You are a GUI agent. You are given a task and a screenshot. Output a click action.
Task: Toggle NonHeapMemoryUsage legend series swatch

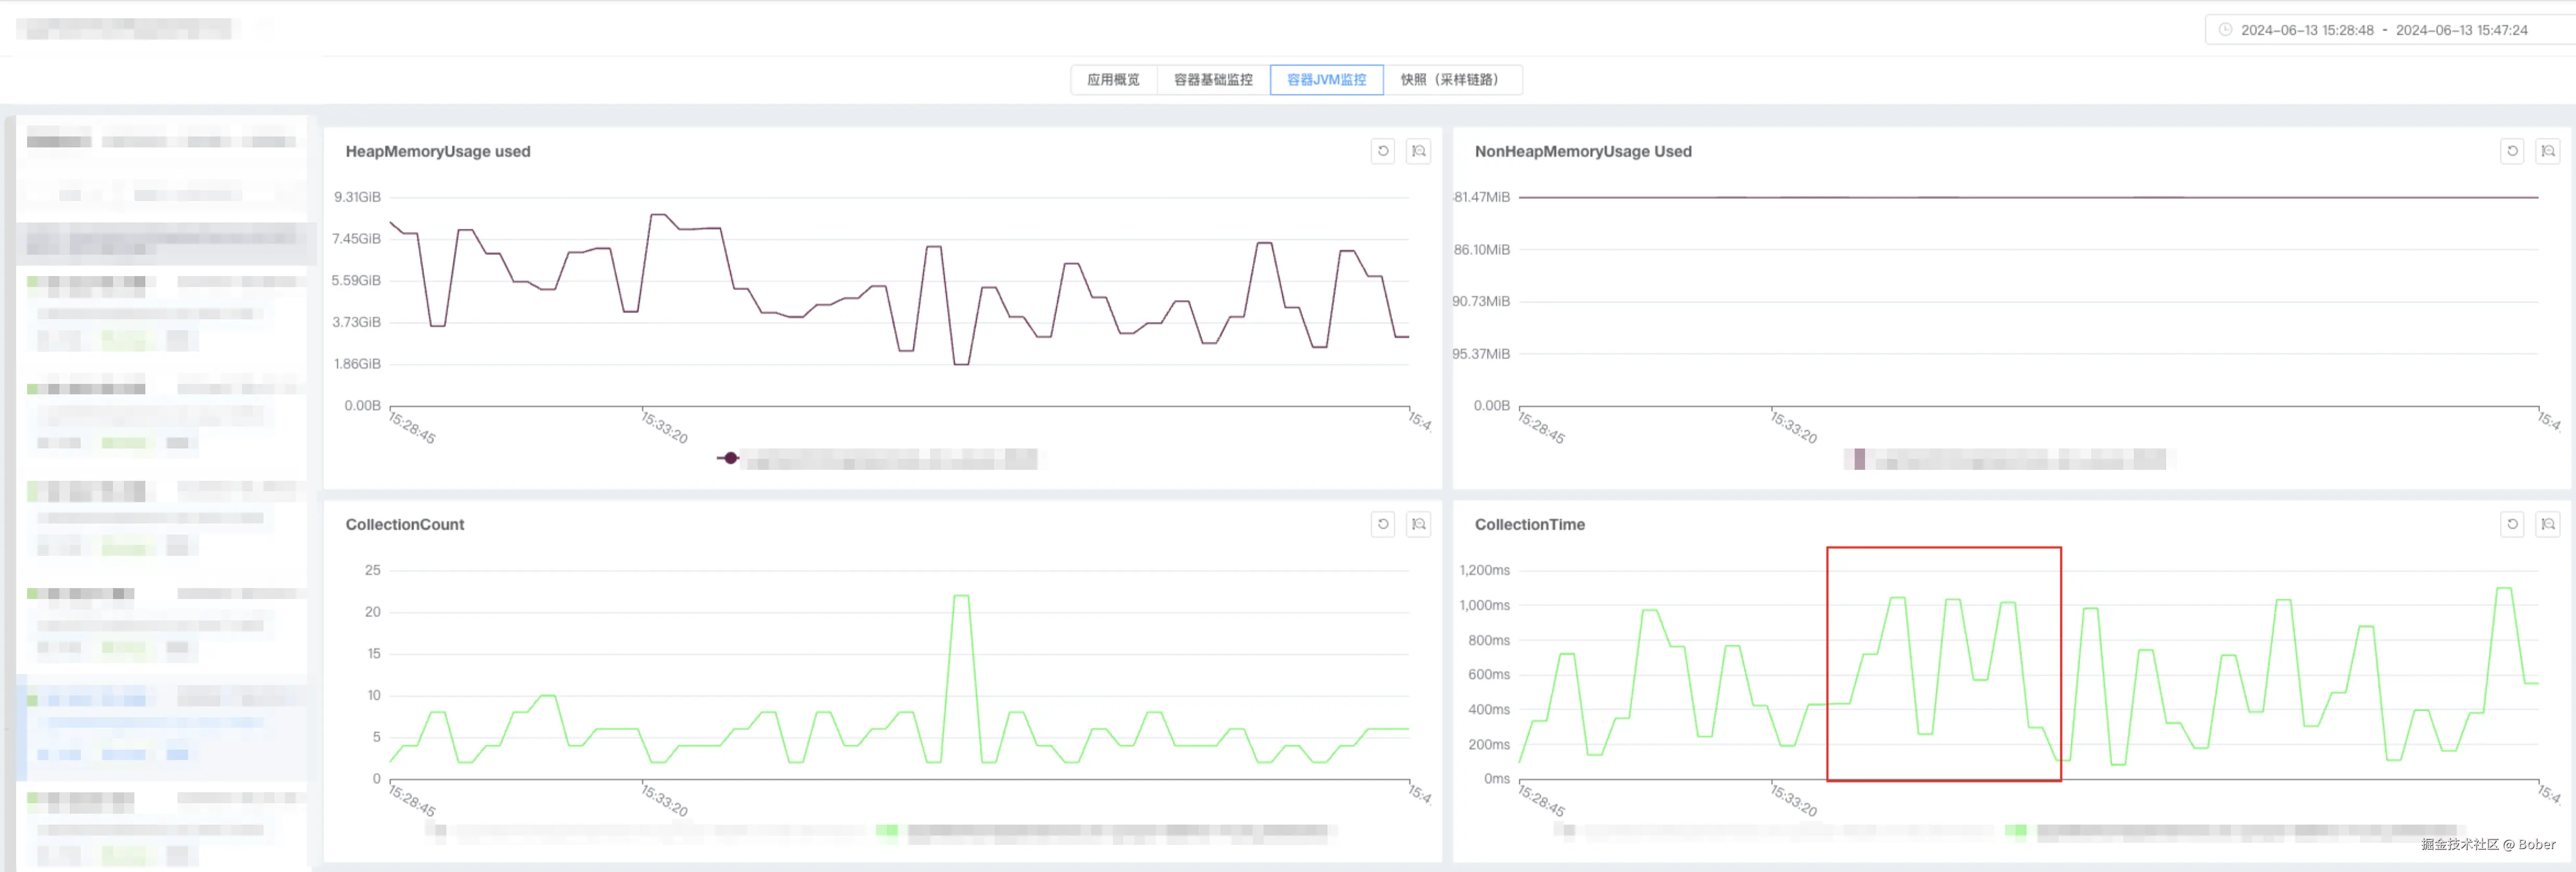point(1859,459)
